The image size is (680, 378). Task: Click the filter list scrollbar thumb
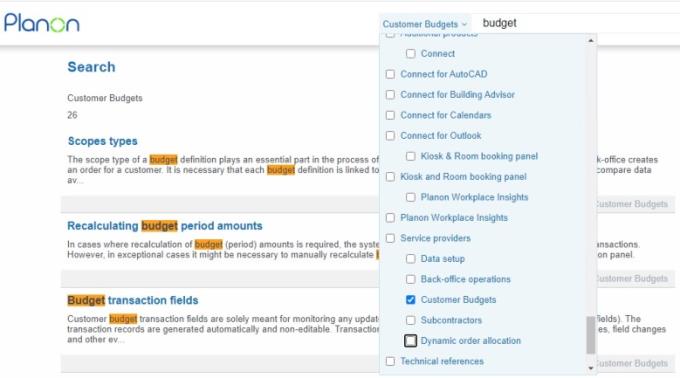click(x=591, y=335)
